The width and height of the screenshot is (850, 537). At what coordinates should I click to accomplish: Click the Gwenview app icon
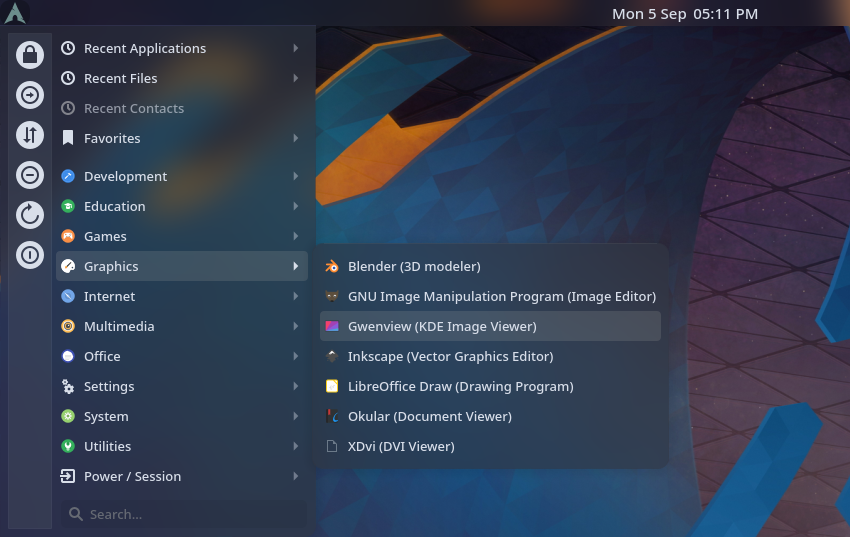point(332,326)
